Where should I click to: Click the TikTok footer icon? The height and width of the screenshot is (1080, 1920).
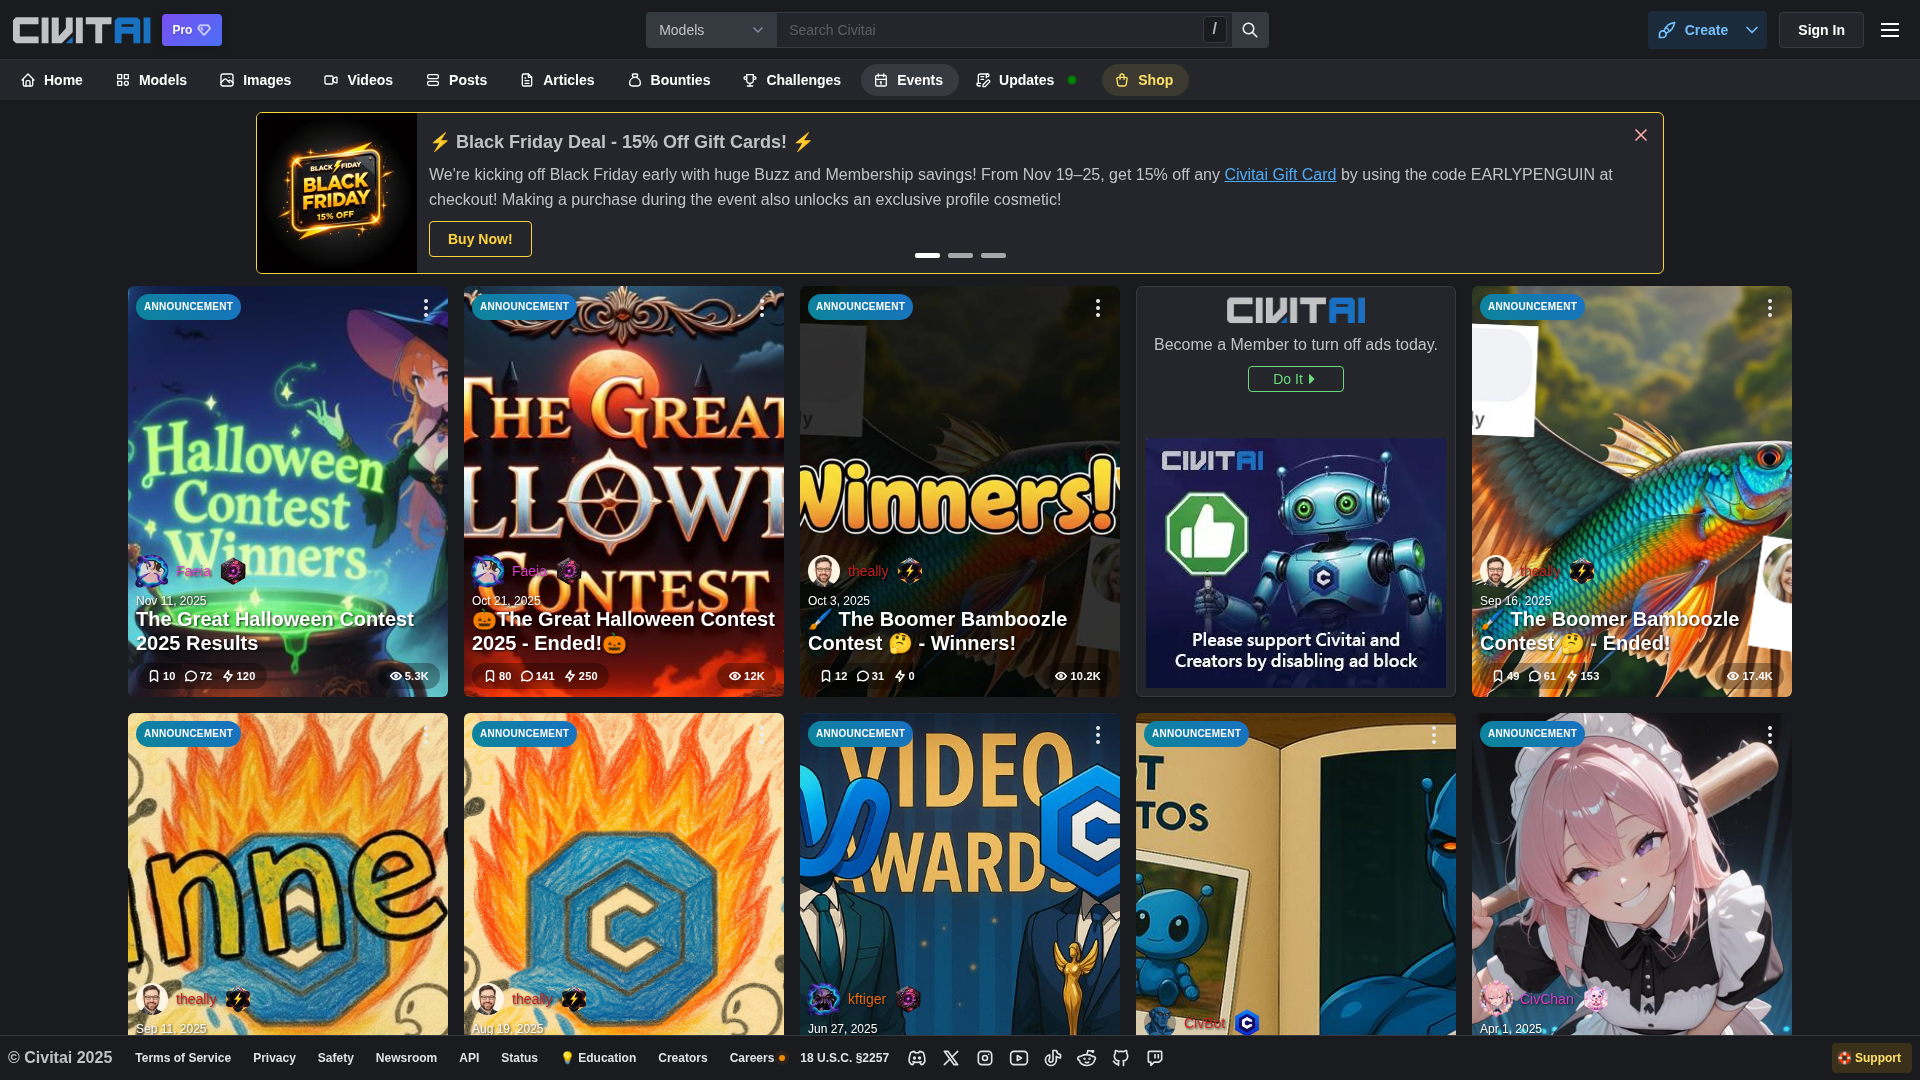pyautogui.click(x=1053, y=1058)
